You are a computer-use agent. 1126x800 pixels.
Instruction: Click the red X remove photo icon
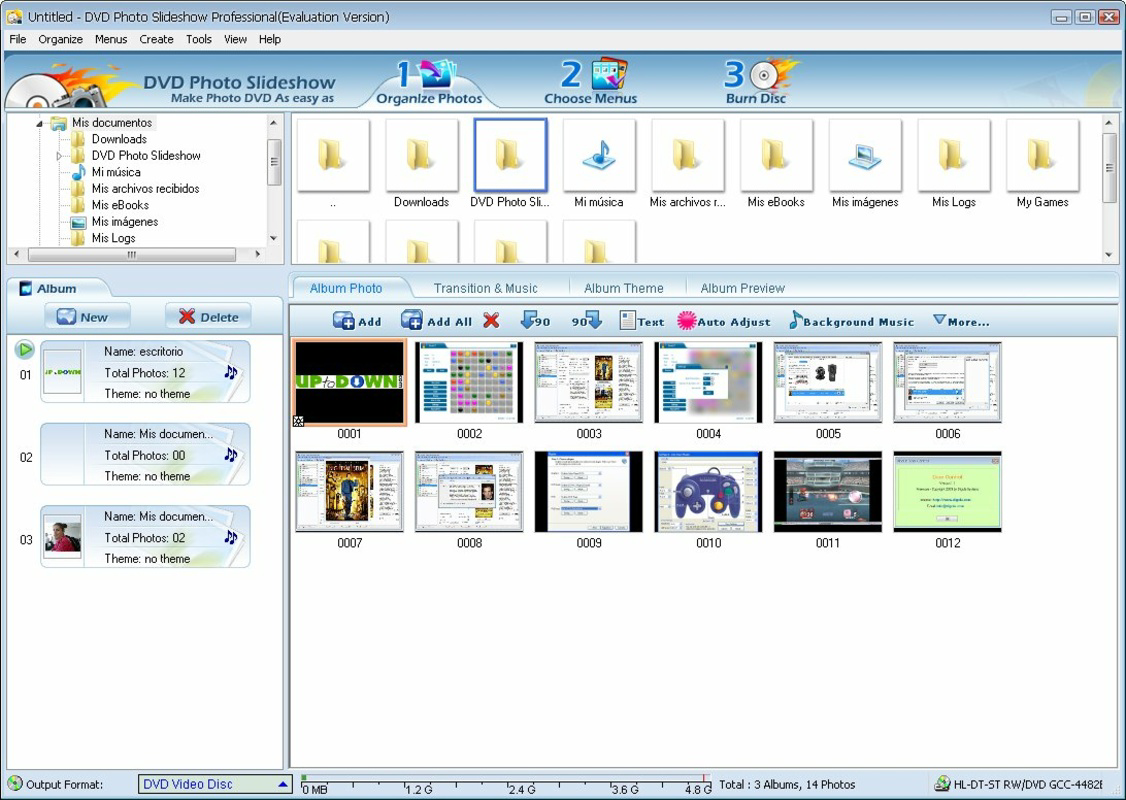[491, 320]
